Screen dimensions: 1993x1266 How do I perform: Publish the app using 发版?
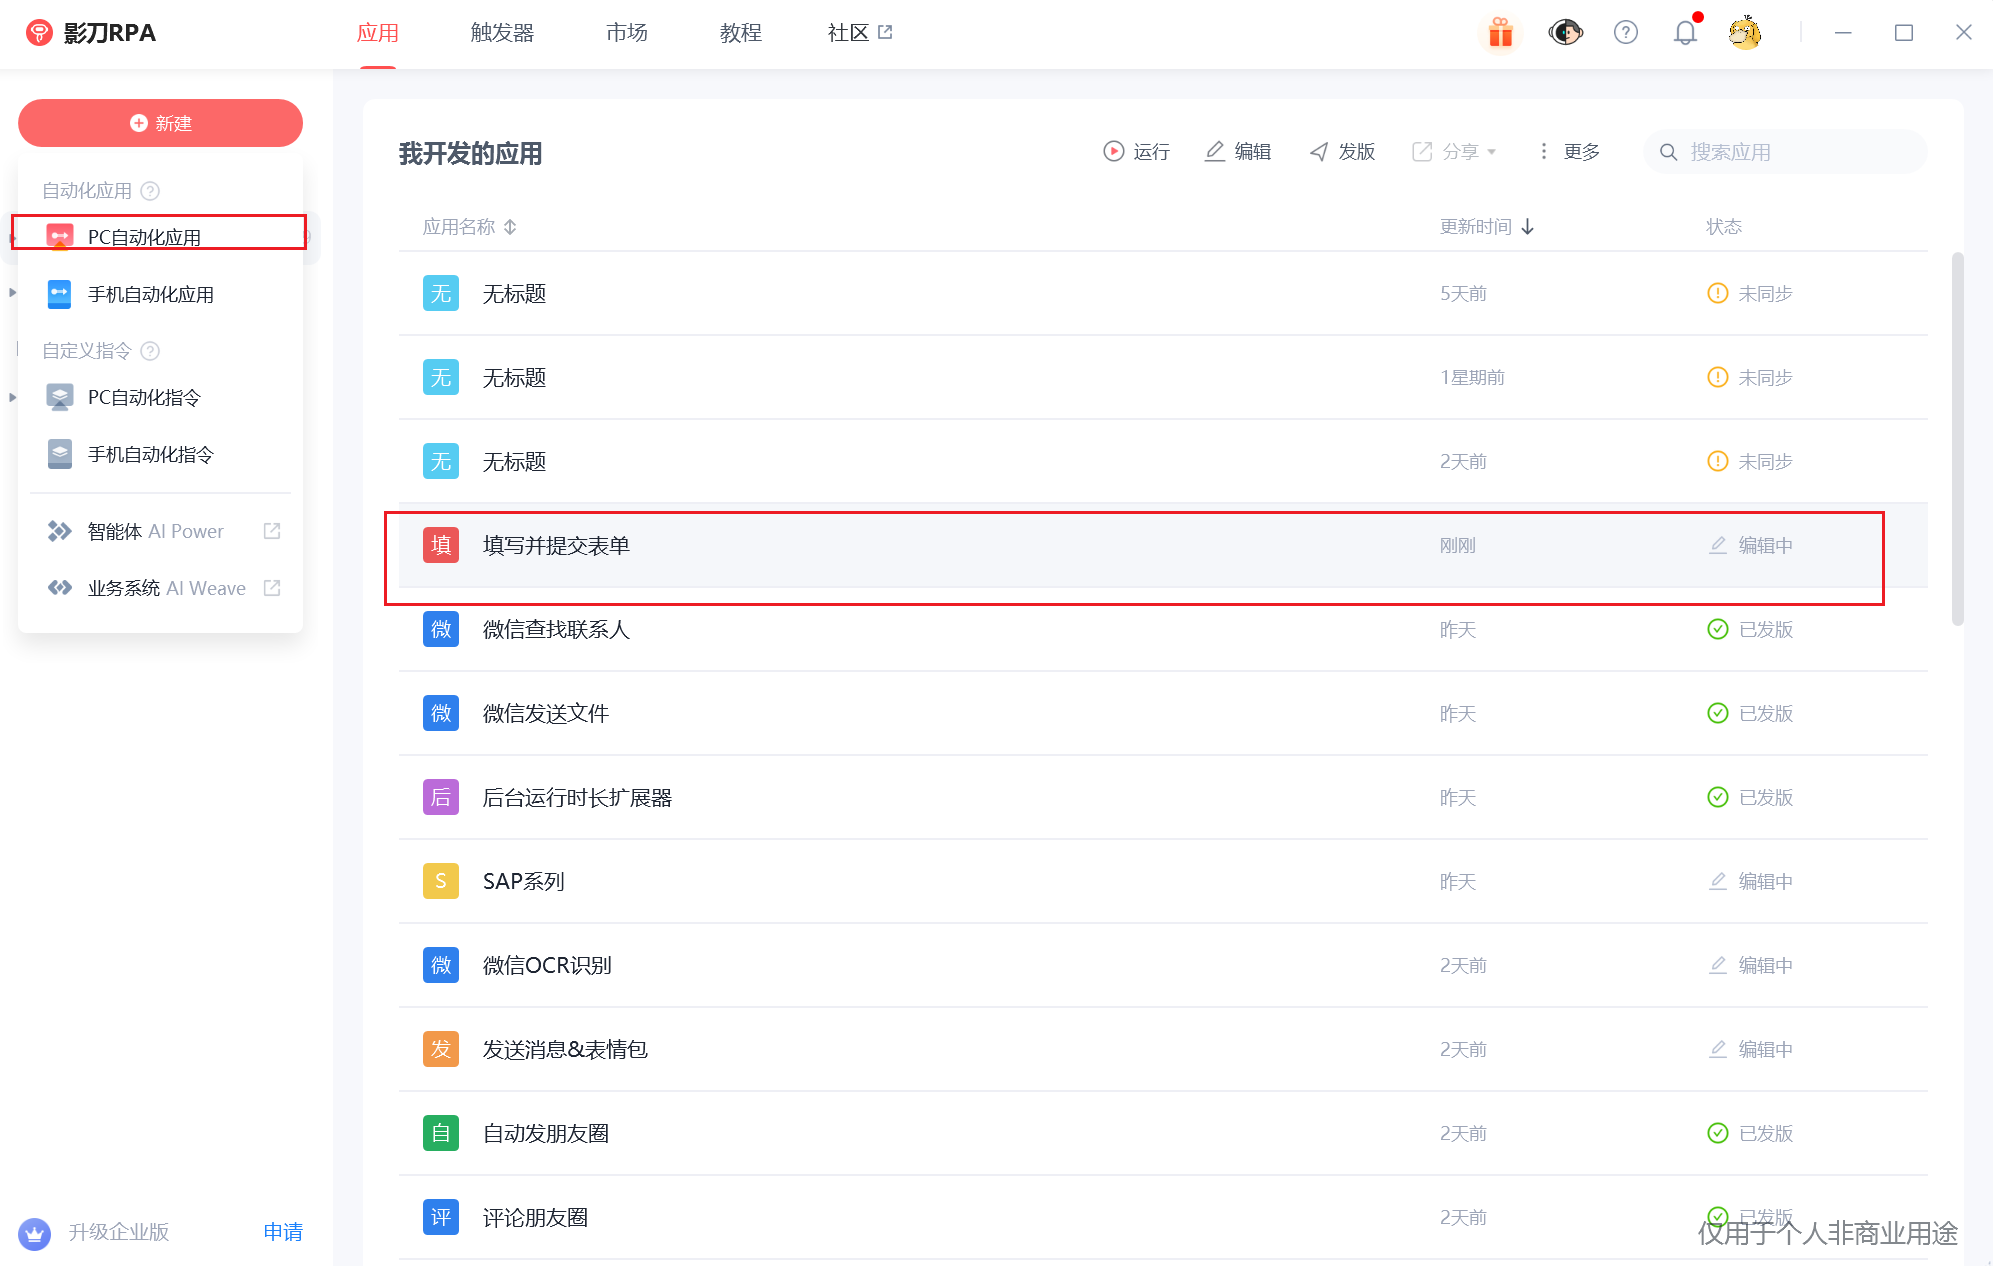(x=1342, y=151)
